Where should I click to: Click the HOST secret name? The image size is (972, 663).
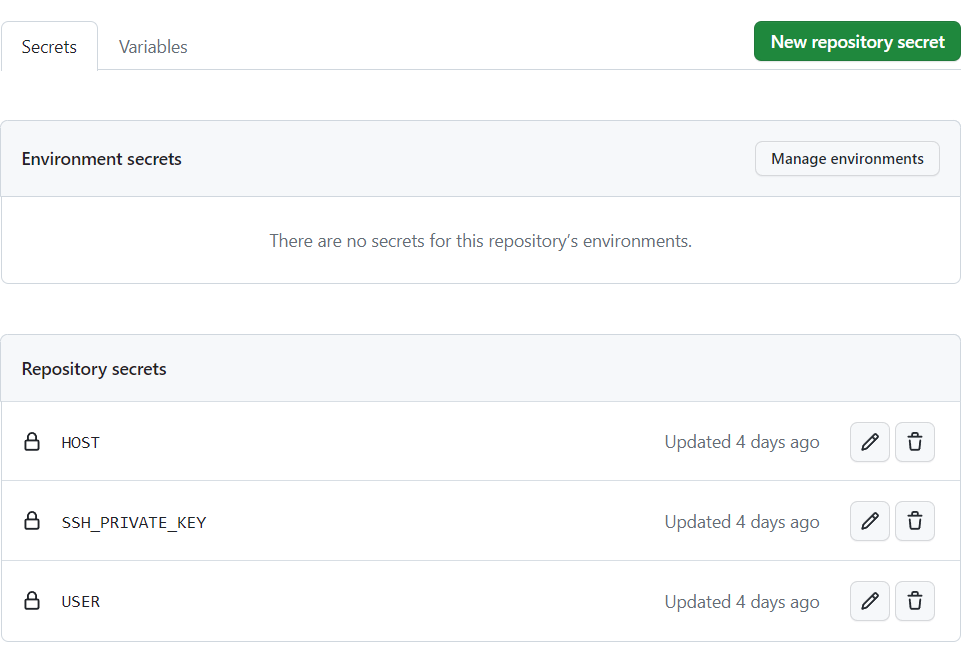coord(81,442)
